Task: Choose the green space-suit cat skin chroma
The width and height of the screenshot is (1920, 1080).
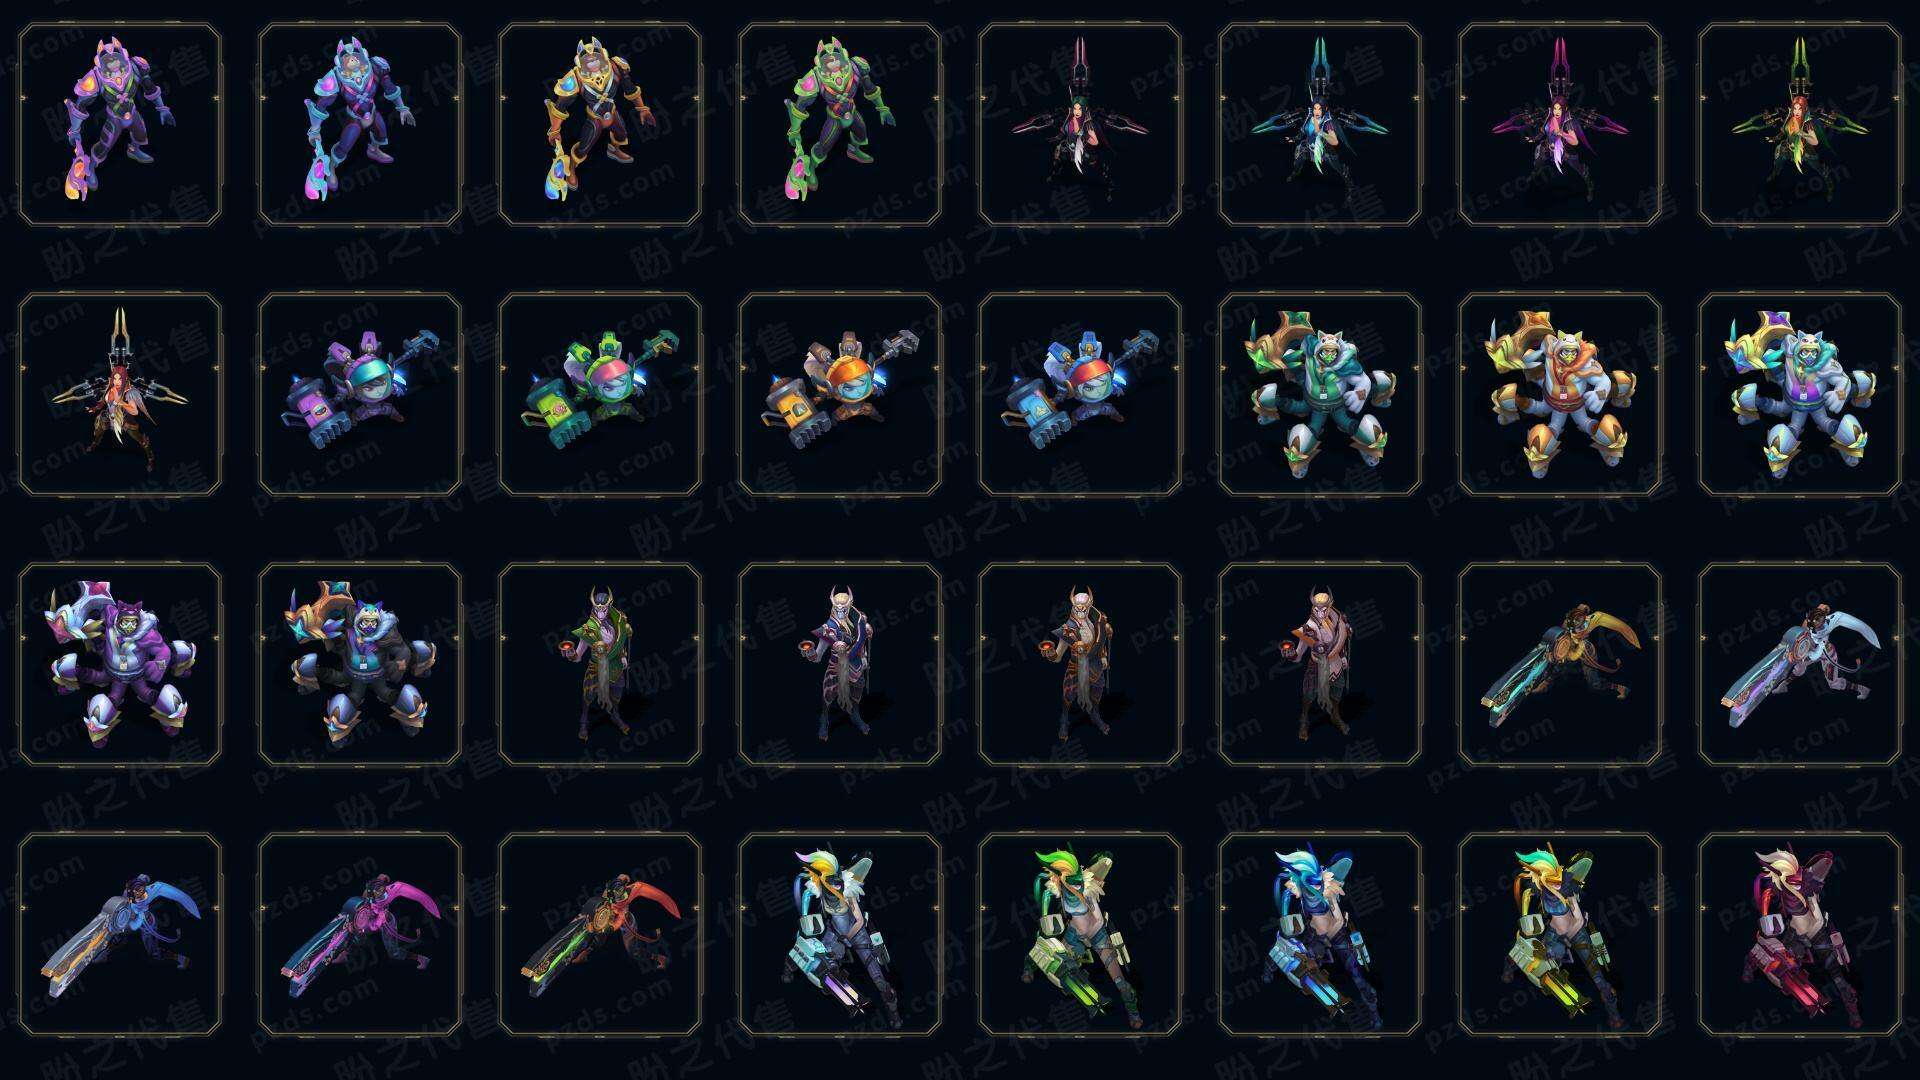Action: click(840, 125)
